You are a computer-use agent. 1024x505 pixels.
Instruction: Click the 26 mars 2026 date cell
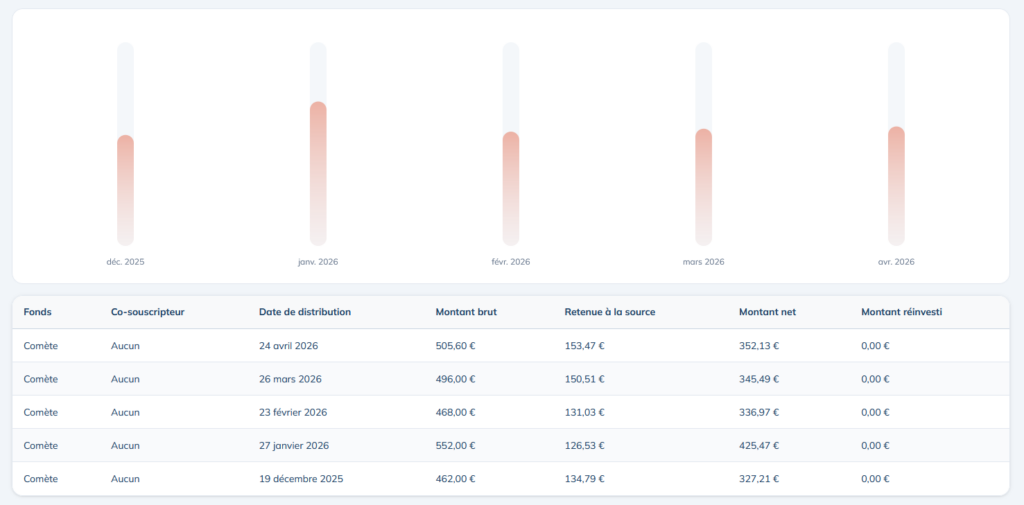click(290, 379)
